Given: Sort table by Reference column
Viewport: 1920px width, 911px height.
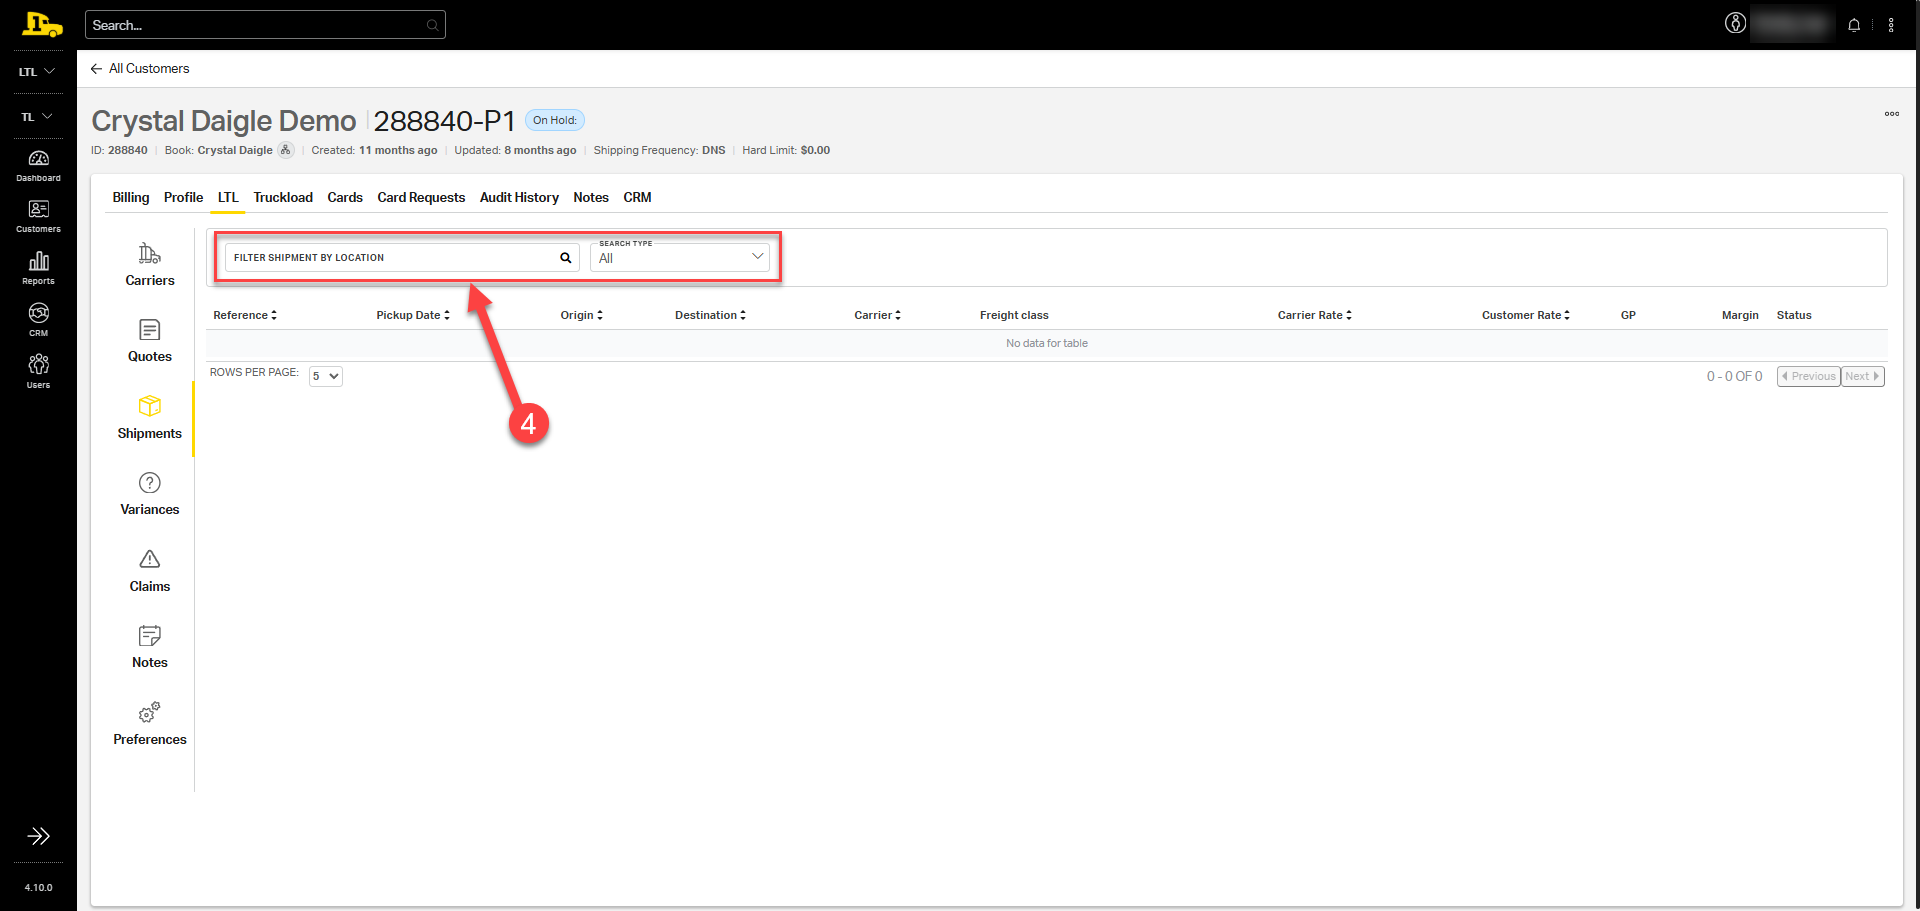Looking at the screenshot, I should (x=245, y=315).
